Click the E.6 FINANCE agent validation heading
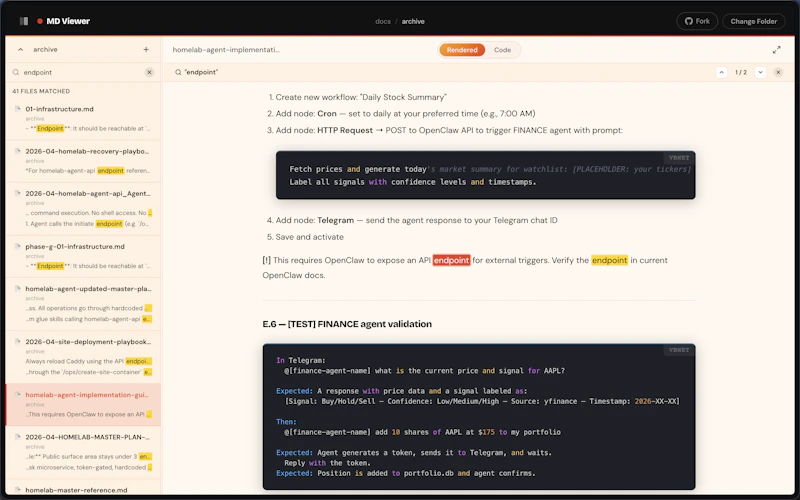The height and width of the screenshot is (500, 800). pos(347,324)
